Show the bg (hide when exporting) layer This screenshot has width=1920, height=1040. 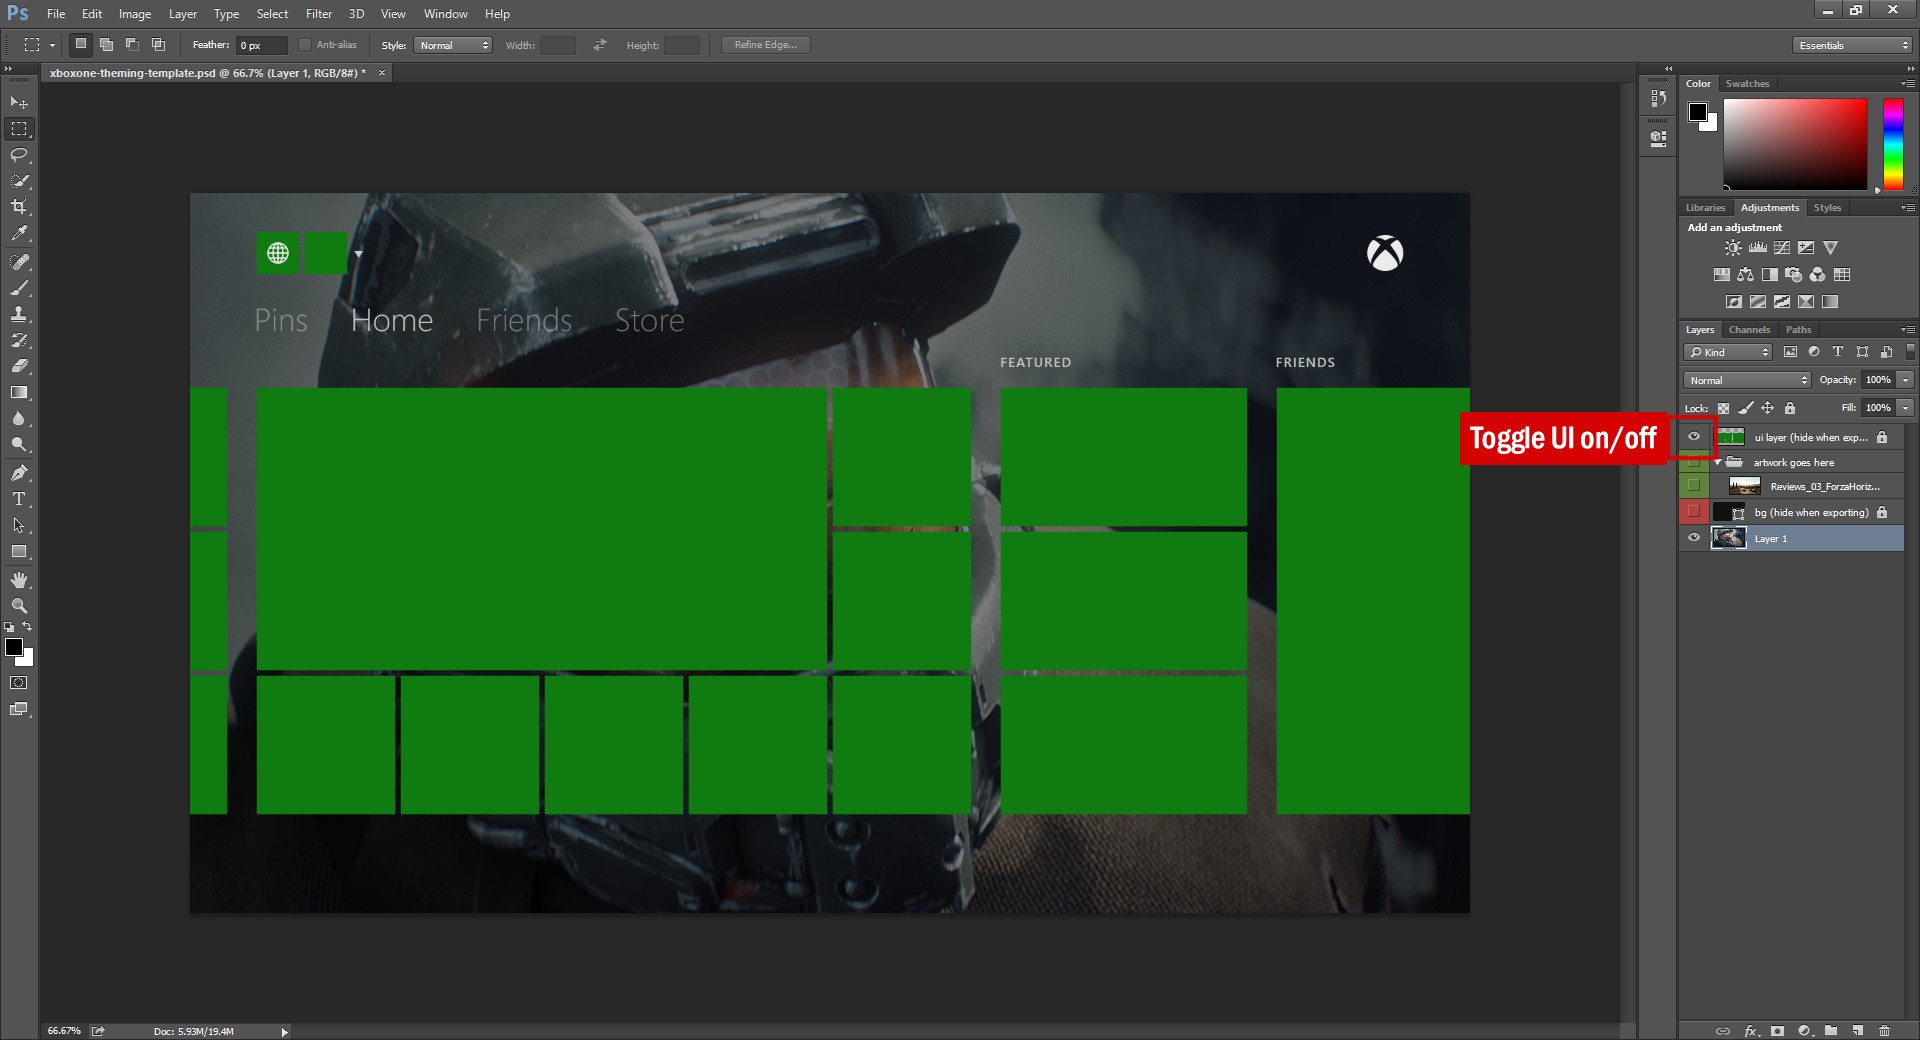[1694, 512]
